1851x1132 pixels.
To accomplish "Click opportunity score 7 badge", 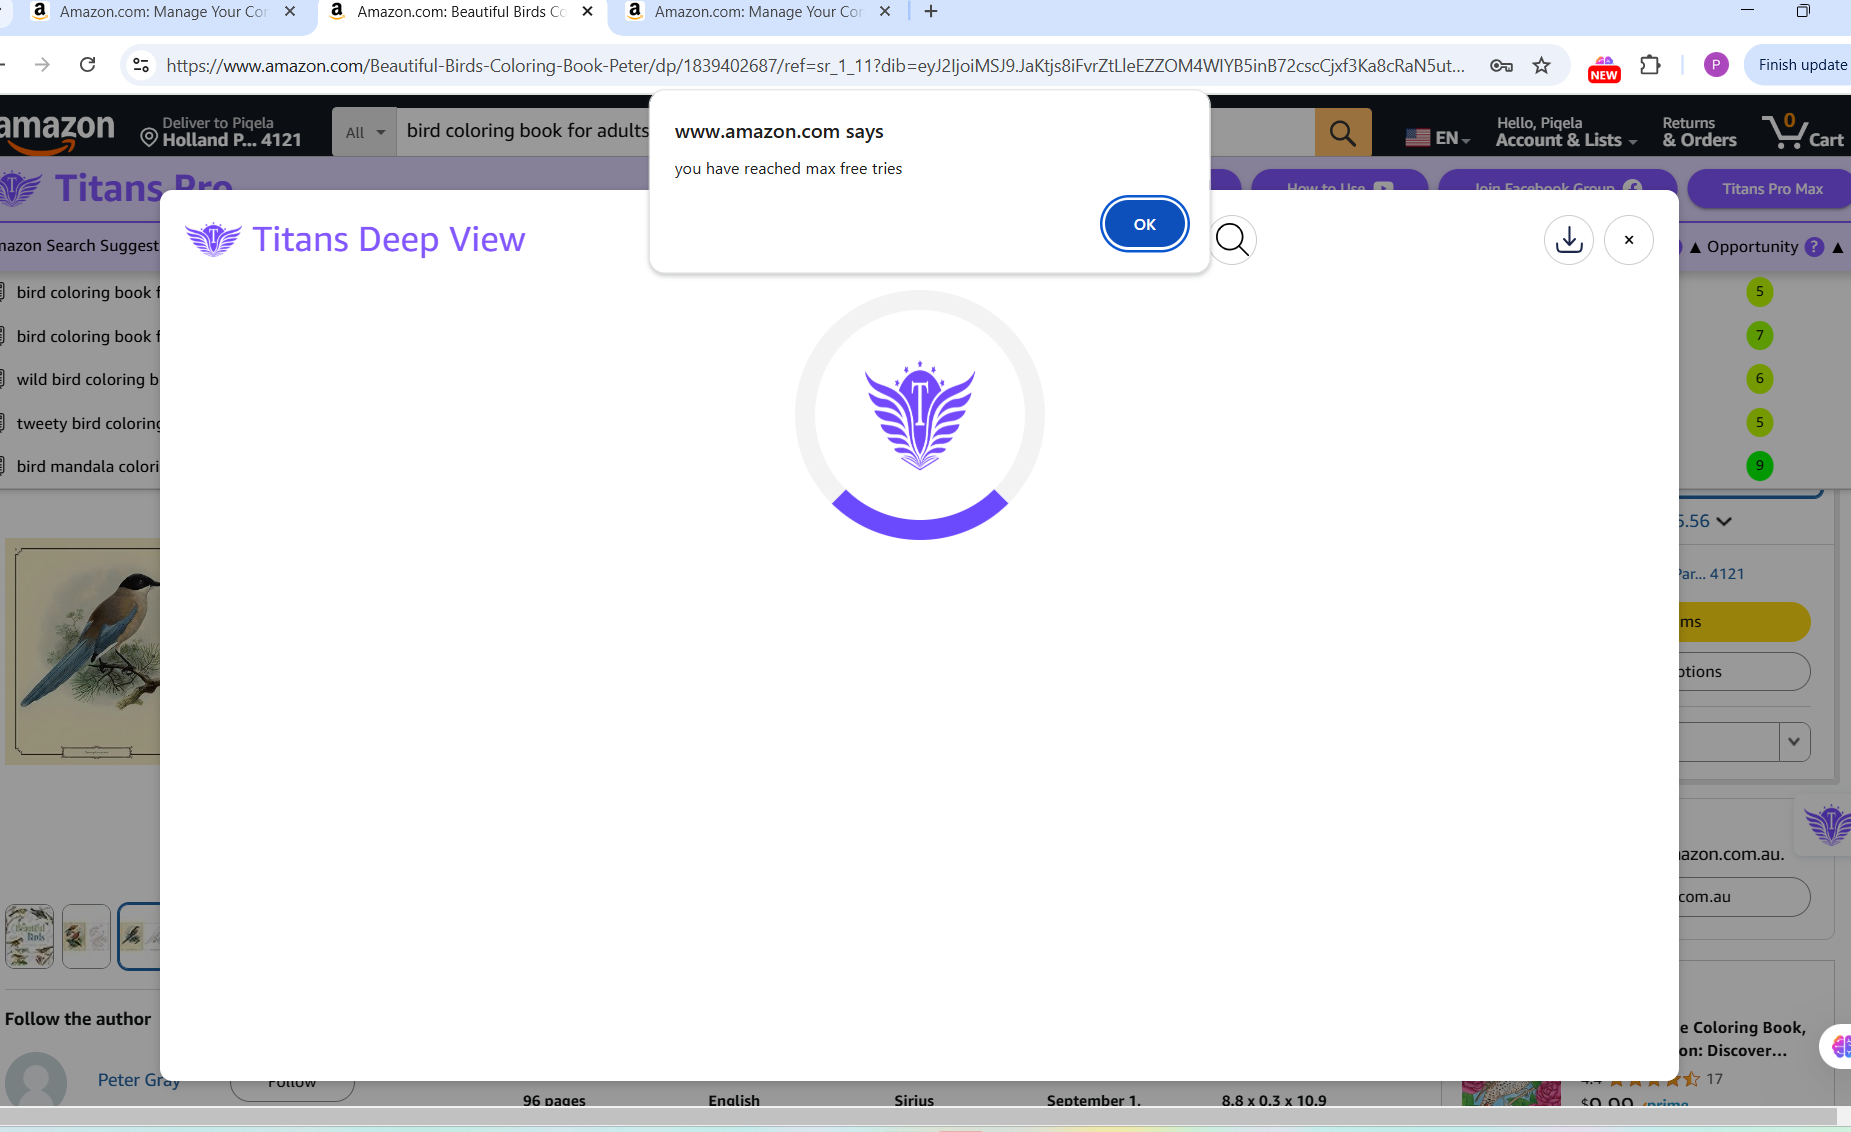I will click(1759, 335).
